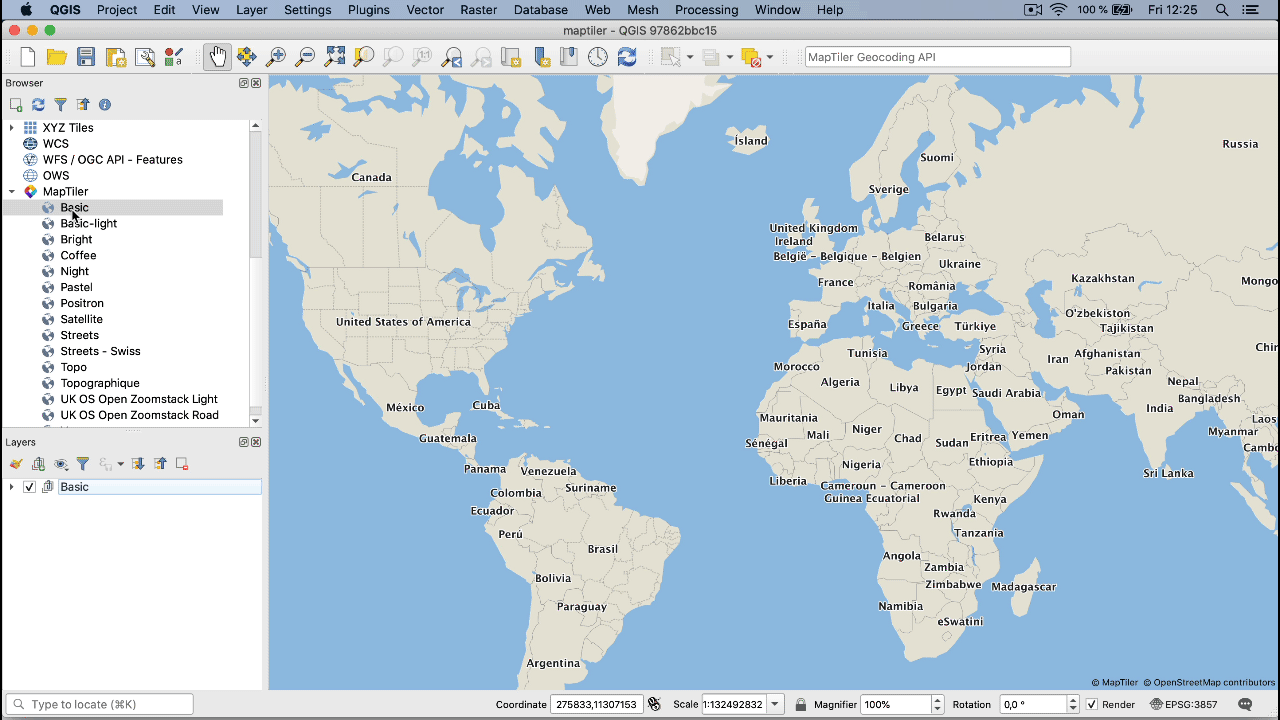This screenshot has width=1280, height=720.
Task: Toggle the Render checkbox in status bar
Action: point(1092,705)
